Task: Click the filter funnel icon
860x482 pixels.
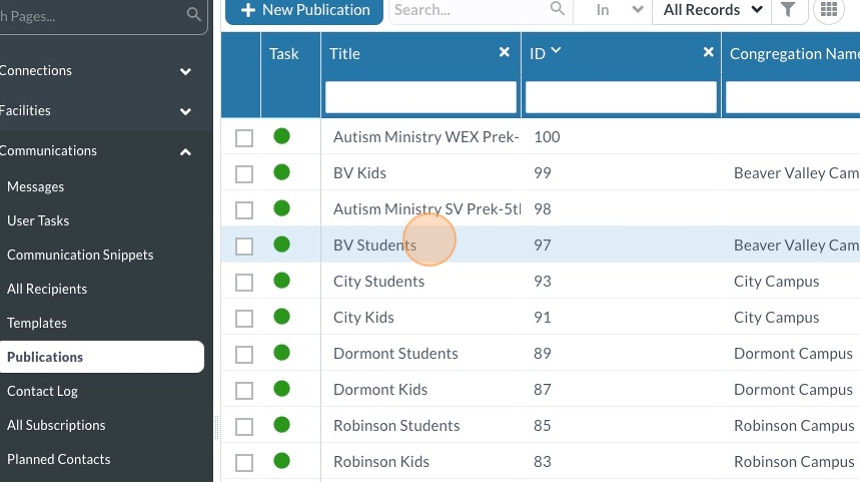Action: click(788, 10)
